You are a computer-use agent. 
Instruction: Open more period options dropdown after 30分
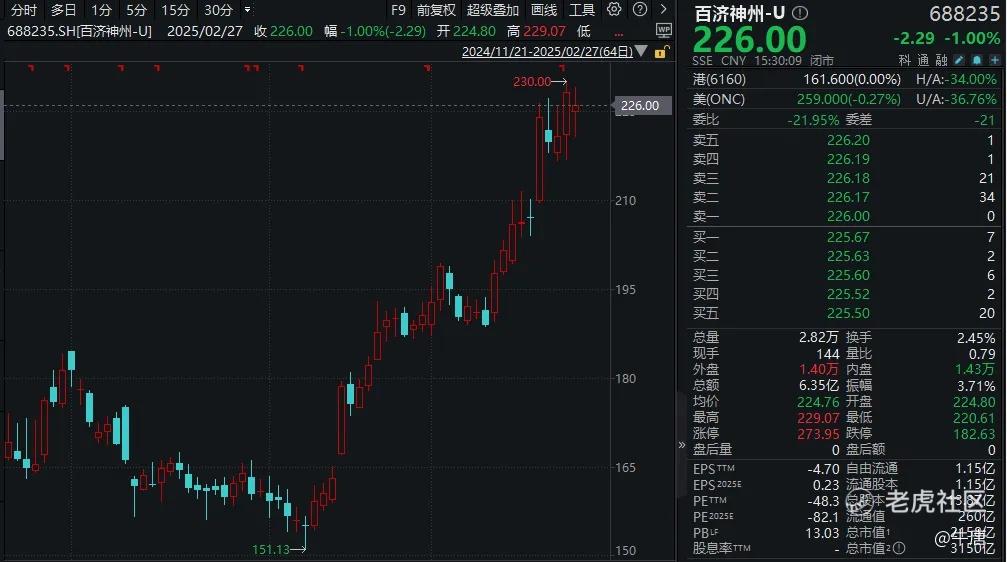[x=248, y=10]
